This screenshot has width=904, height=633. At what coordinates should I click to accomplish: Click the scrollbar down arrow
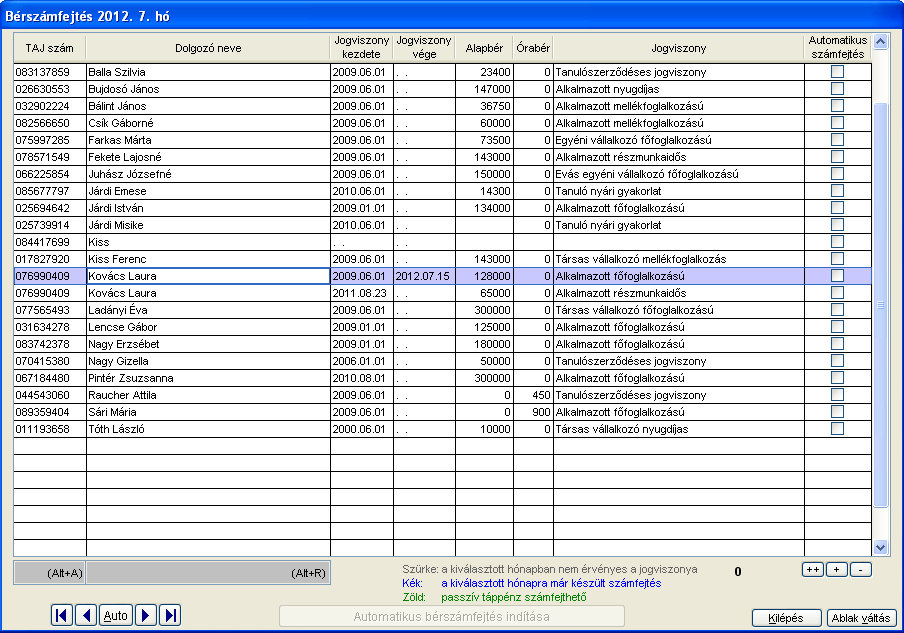click(880, 548)
